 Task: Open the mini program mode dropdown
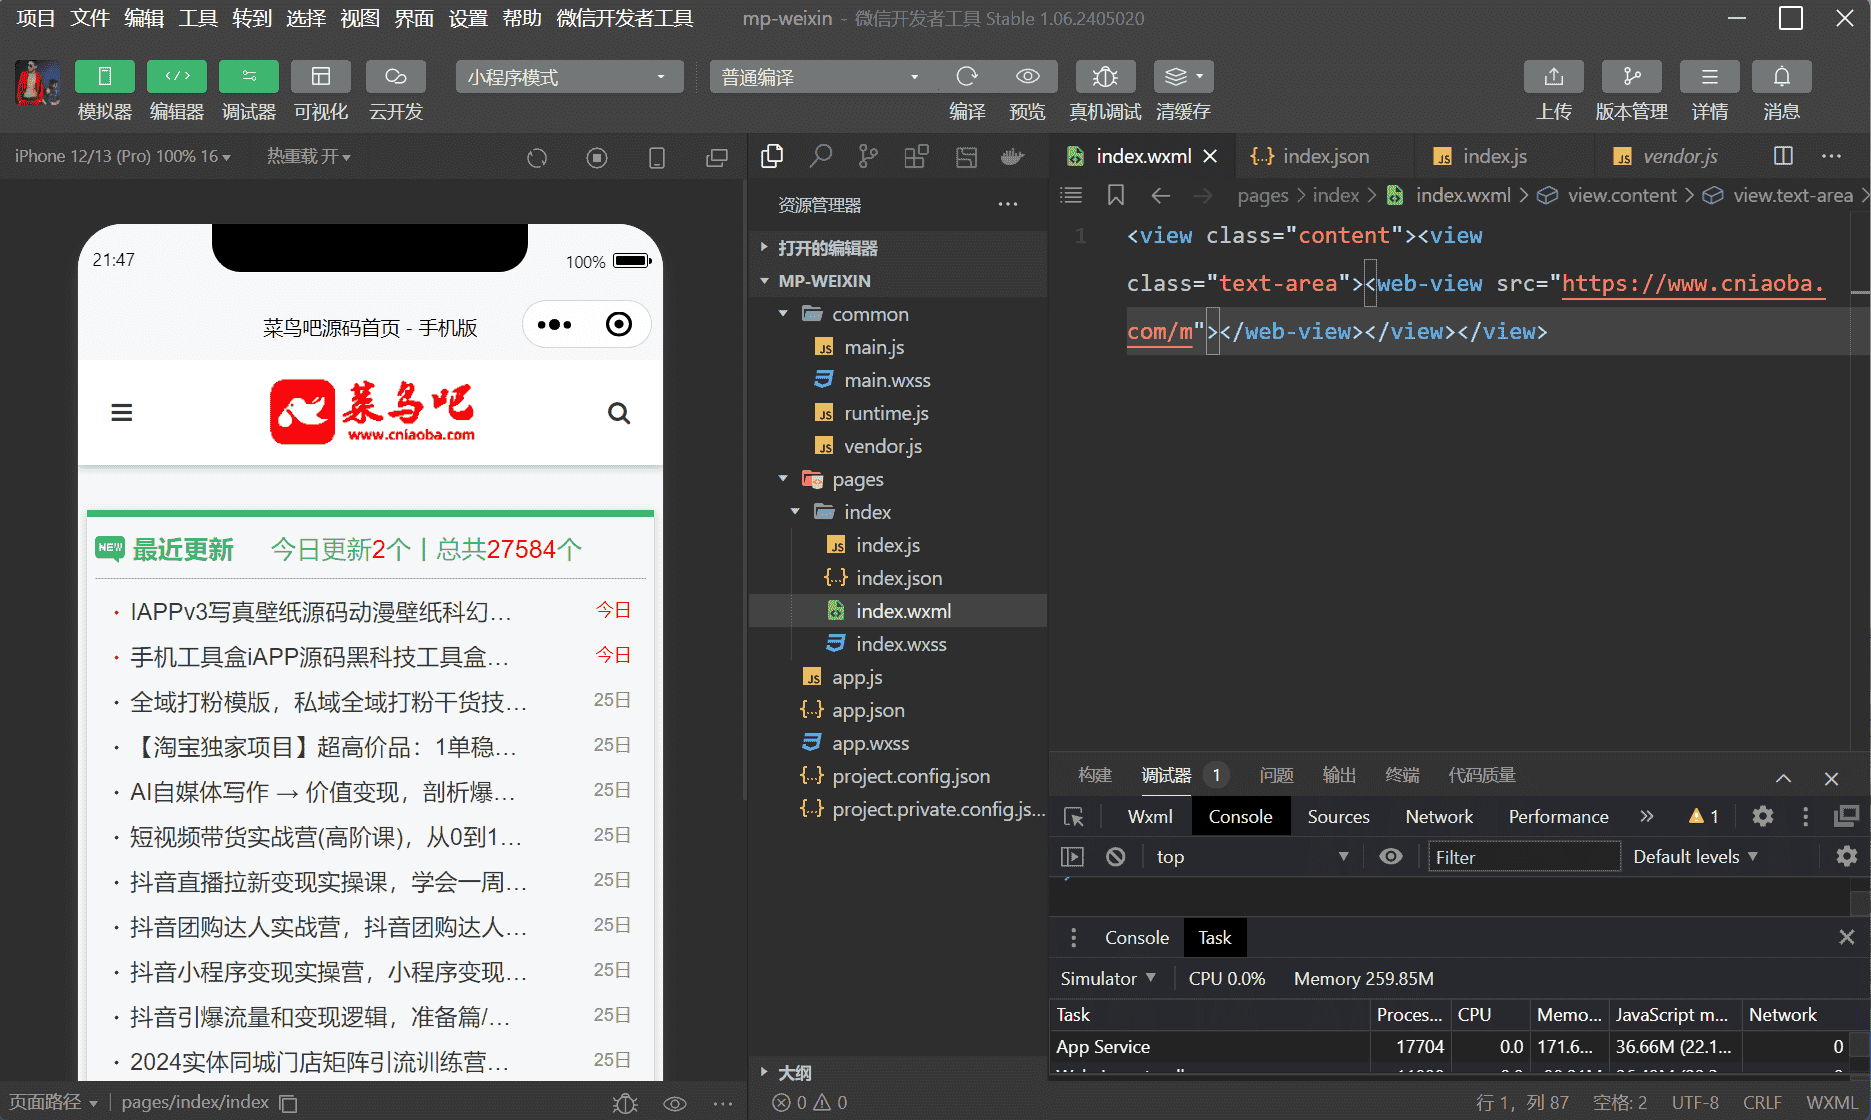tap(568, 77)
